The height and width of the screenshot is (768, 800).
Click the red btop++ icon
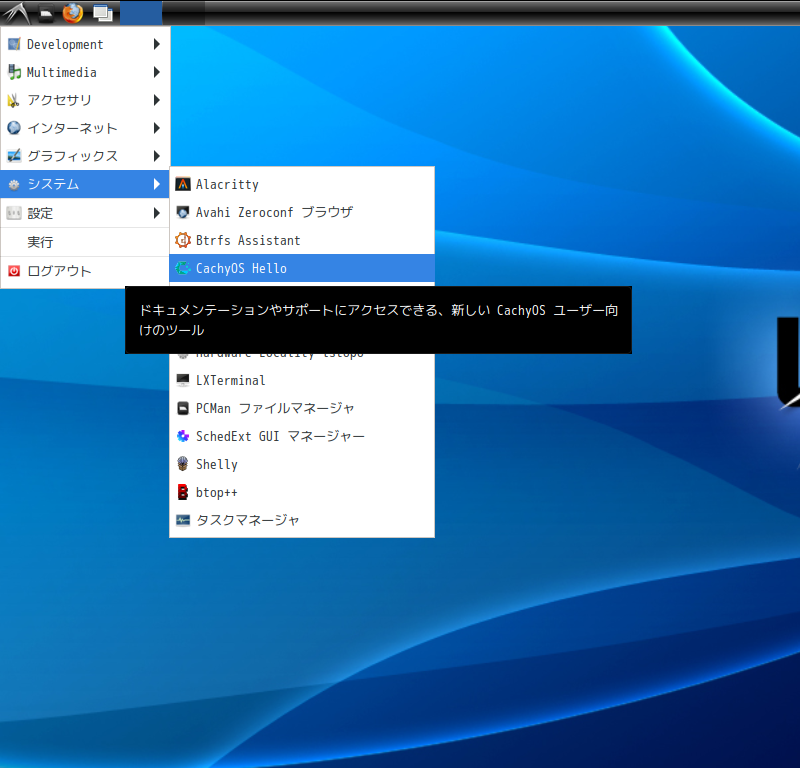tap(183, 492)
